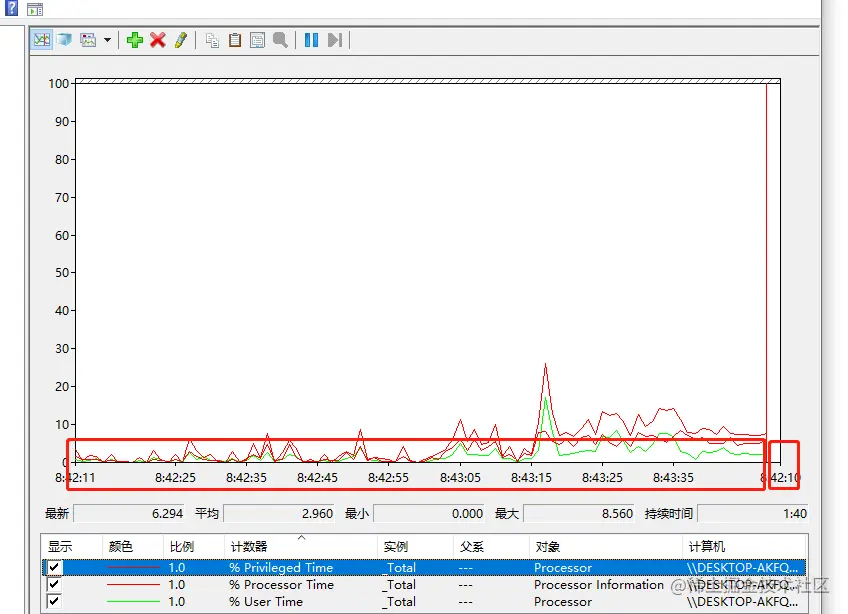Click the green color line of % User Time
The image size is (848, 614).
point(133,602)
